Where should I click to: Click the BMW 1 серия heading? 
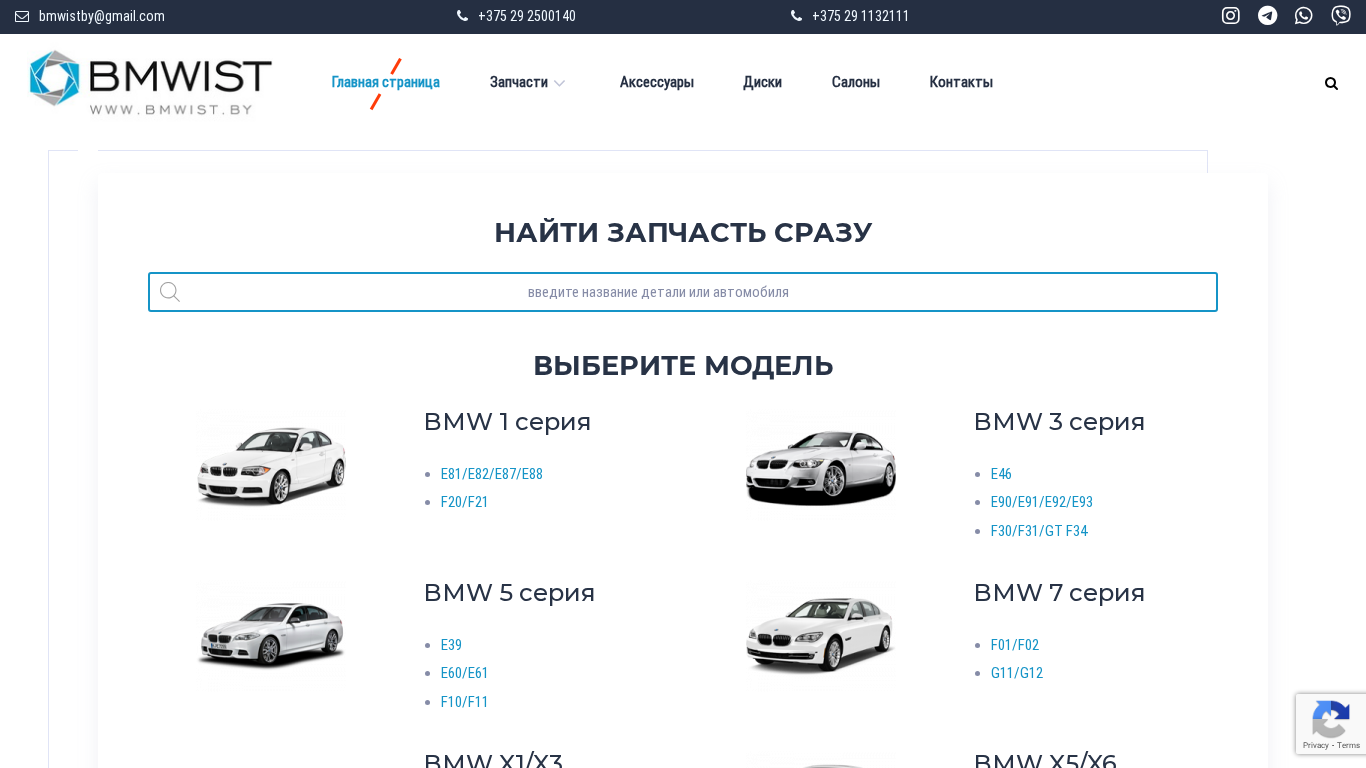coord(507,422)
